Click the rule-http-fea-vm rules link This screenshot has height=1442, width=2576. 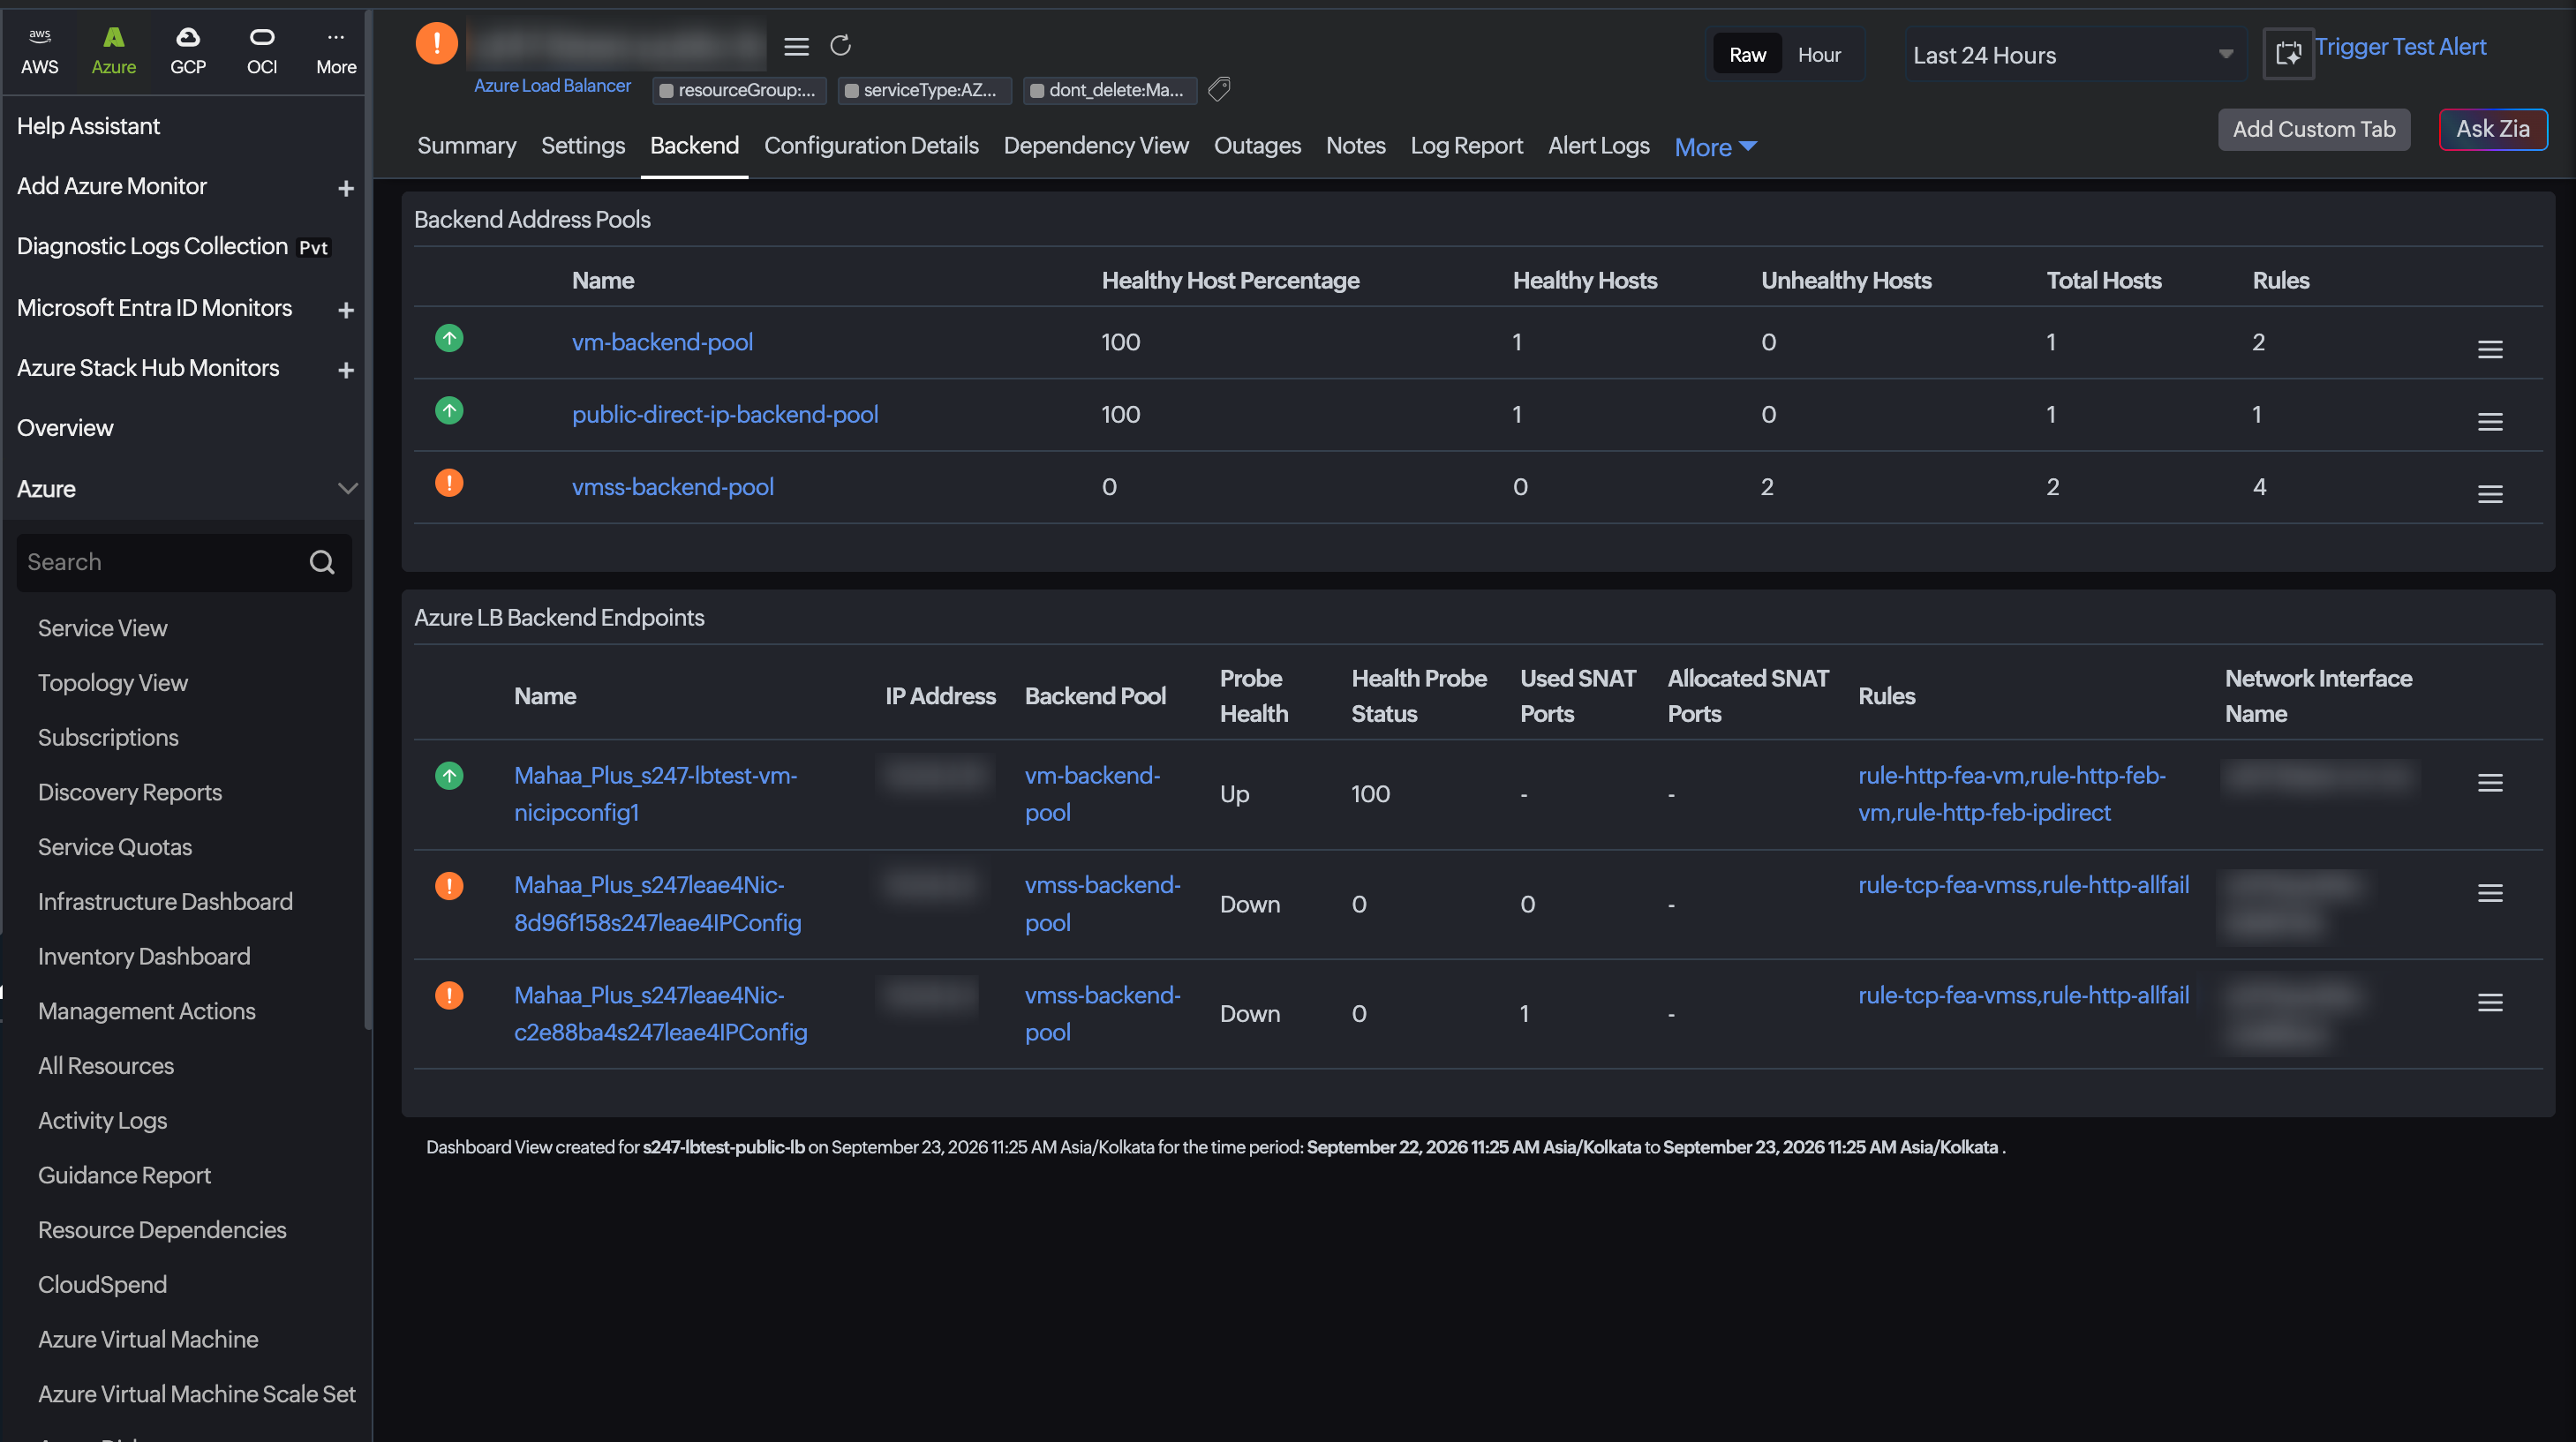(x=2011, y=794)
